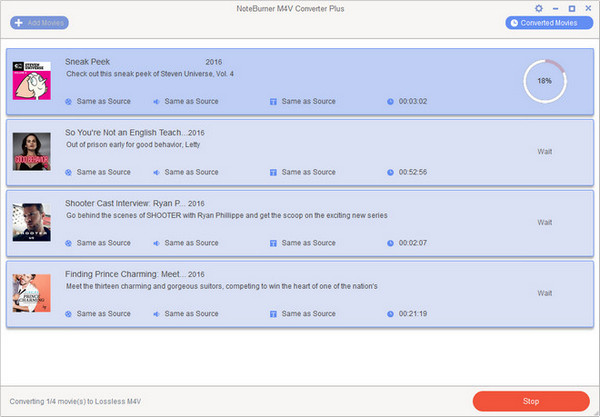The width and height of the screenshot is (600, 417).
Task: Select the Shooter cover thumbnail
Action: point(32,222)
